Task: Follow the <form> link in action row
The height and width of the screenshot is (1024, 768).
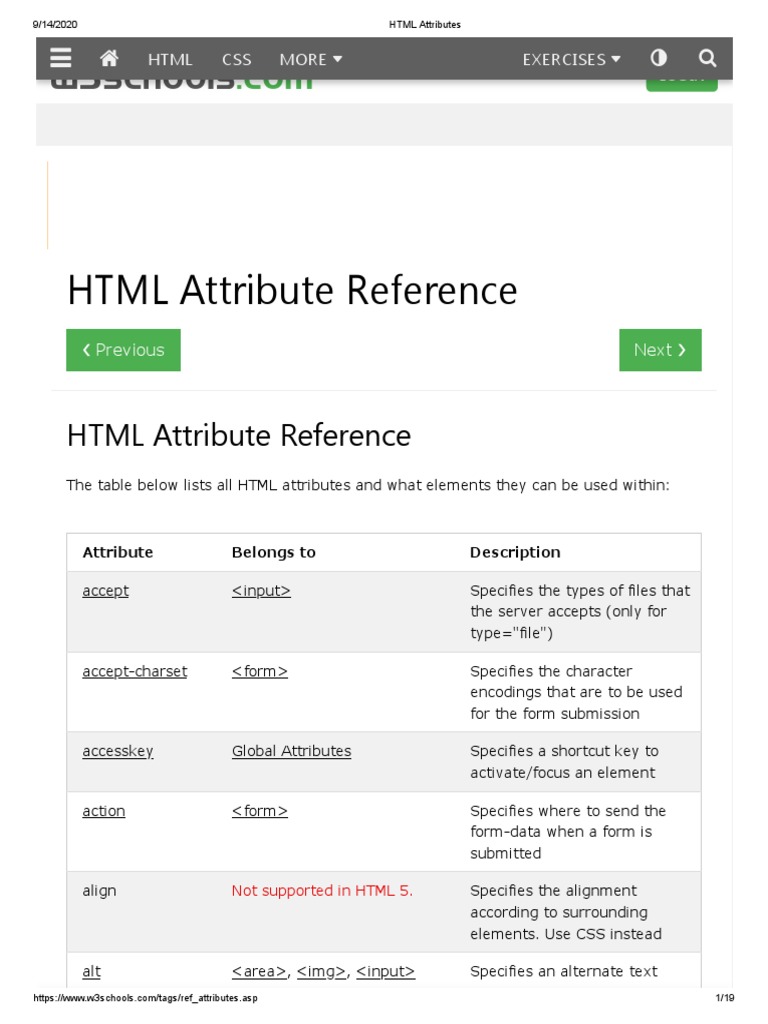Action: (260, 811)
